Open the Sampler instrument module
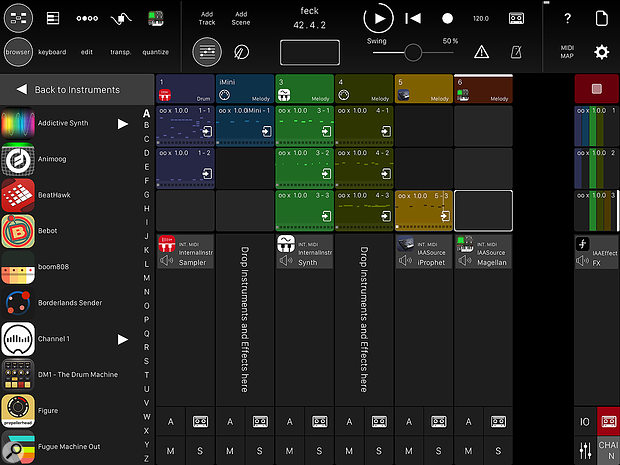Screen dimensions: 620x465 click(x=185, y=251)
